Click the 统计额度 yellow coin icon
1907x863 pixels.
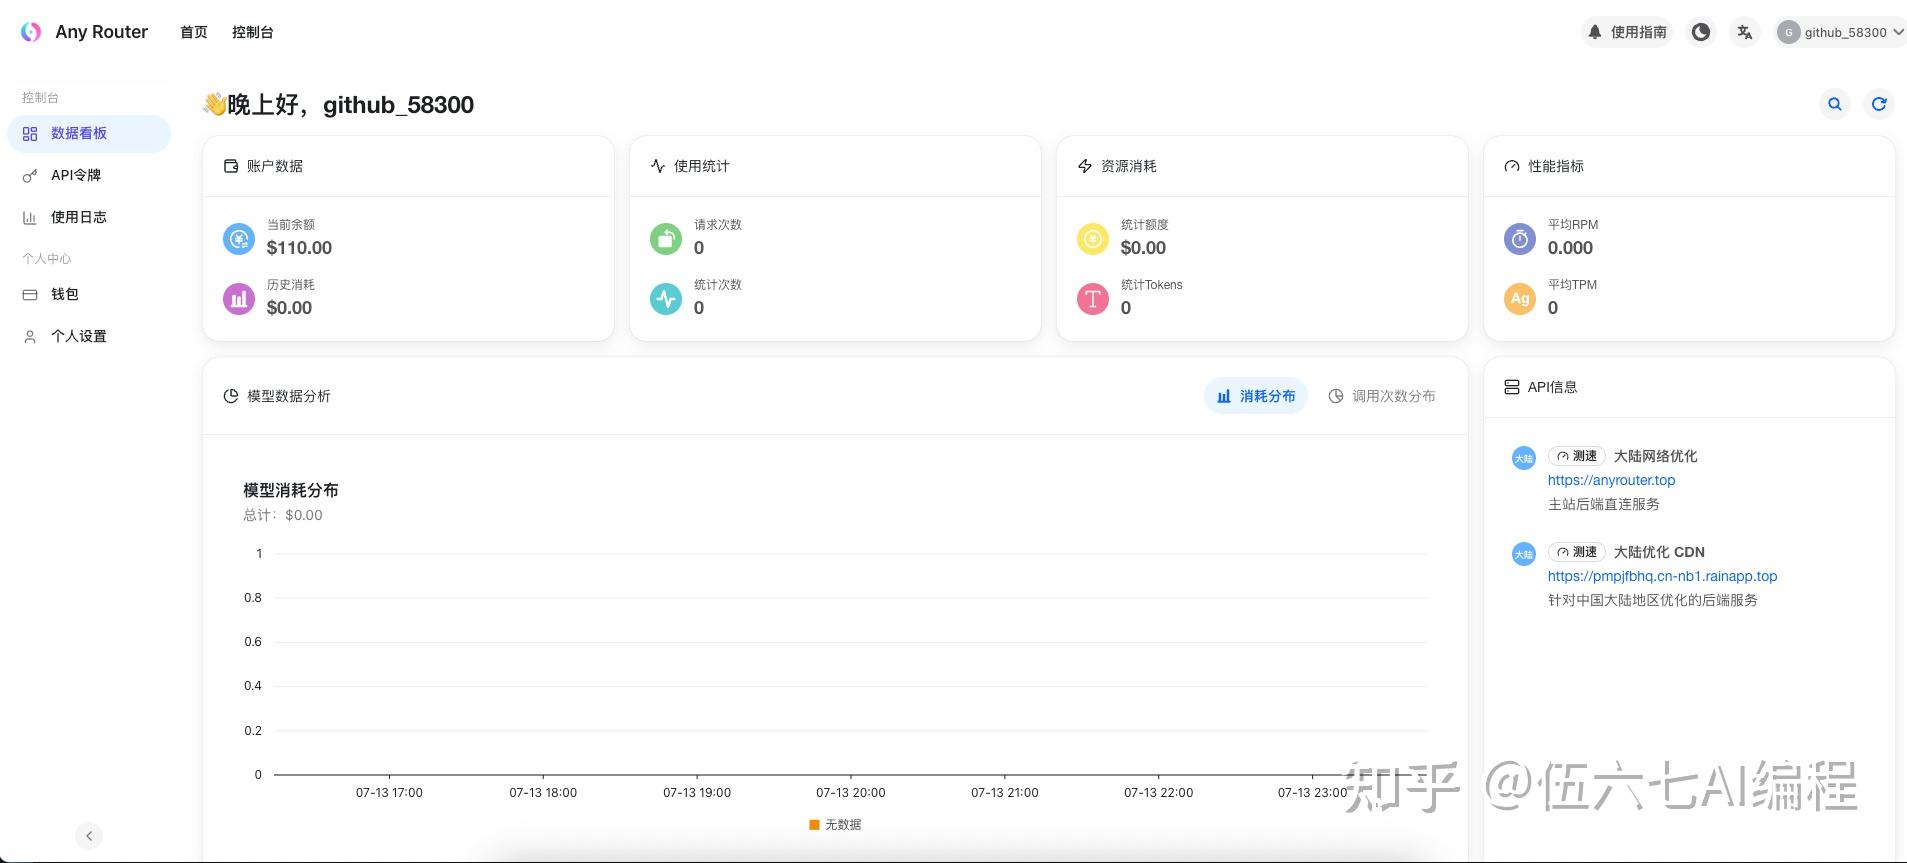(1093, 239)
